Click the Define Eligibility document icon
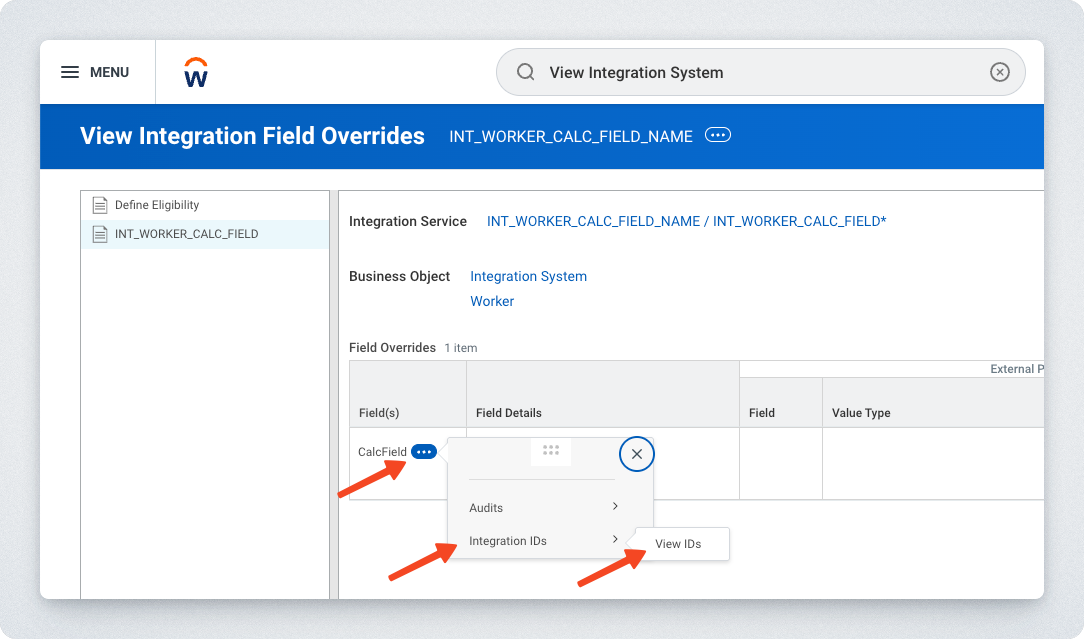The height and width of the screenshot is (639, 1084). pyautogui.click(x=100, y=205)
